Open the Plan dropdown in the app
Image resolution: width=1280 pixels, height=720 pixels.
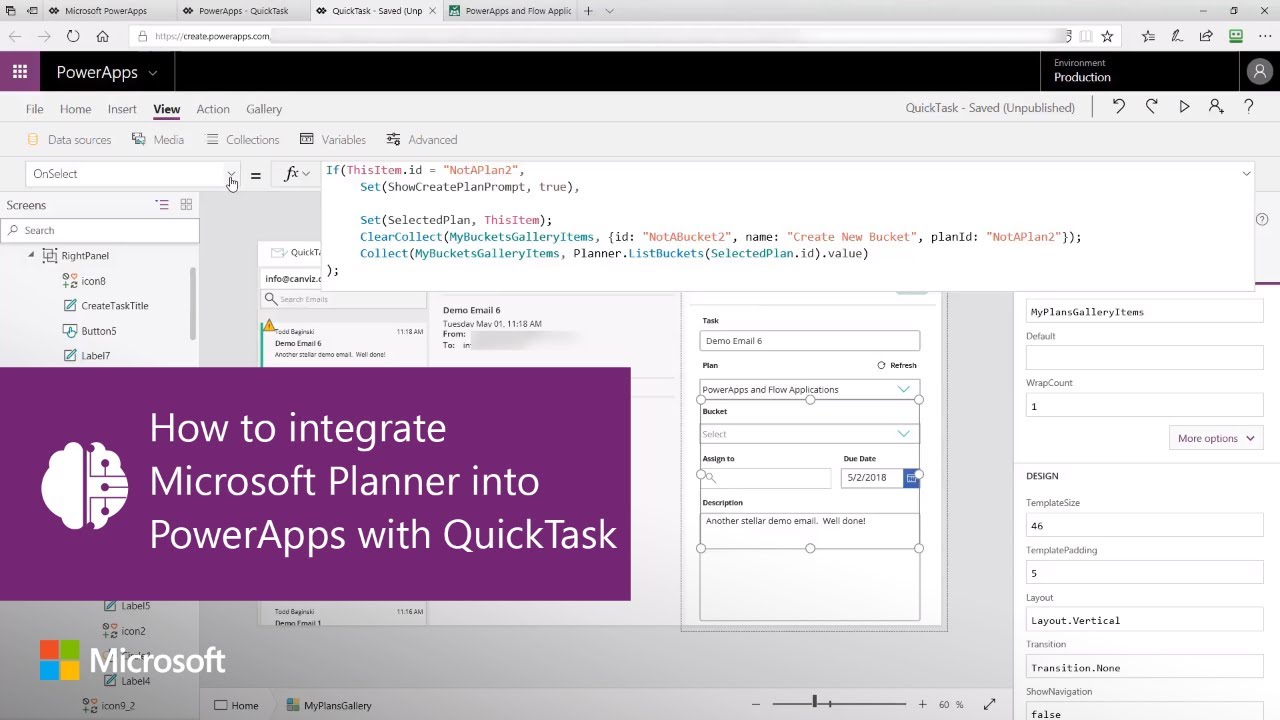pyautogui.click(x=904, y=389)
